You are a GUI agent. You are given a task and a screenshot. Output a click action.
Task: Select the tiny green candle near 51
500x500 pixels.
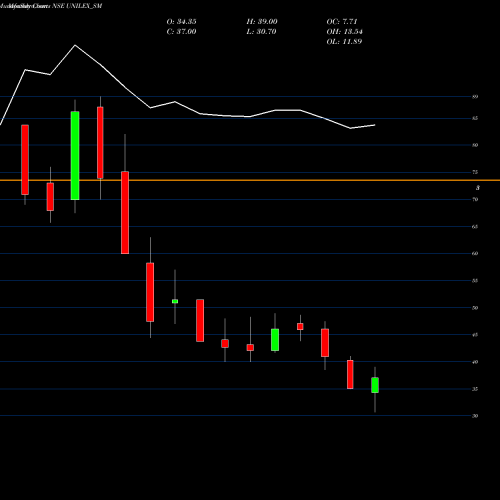(175, 301)
